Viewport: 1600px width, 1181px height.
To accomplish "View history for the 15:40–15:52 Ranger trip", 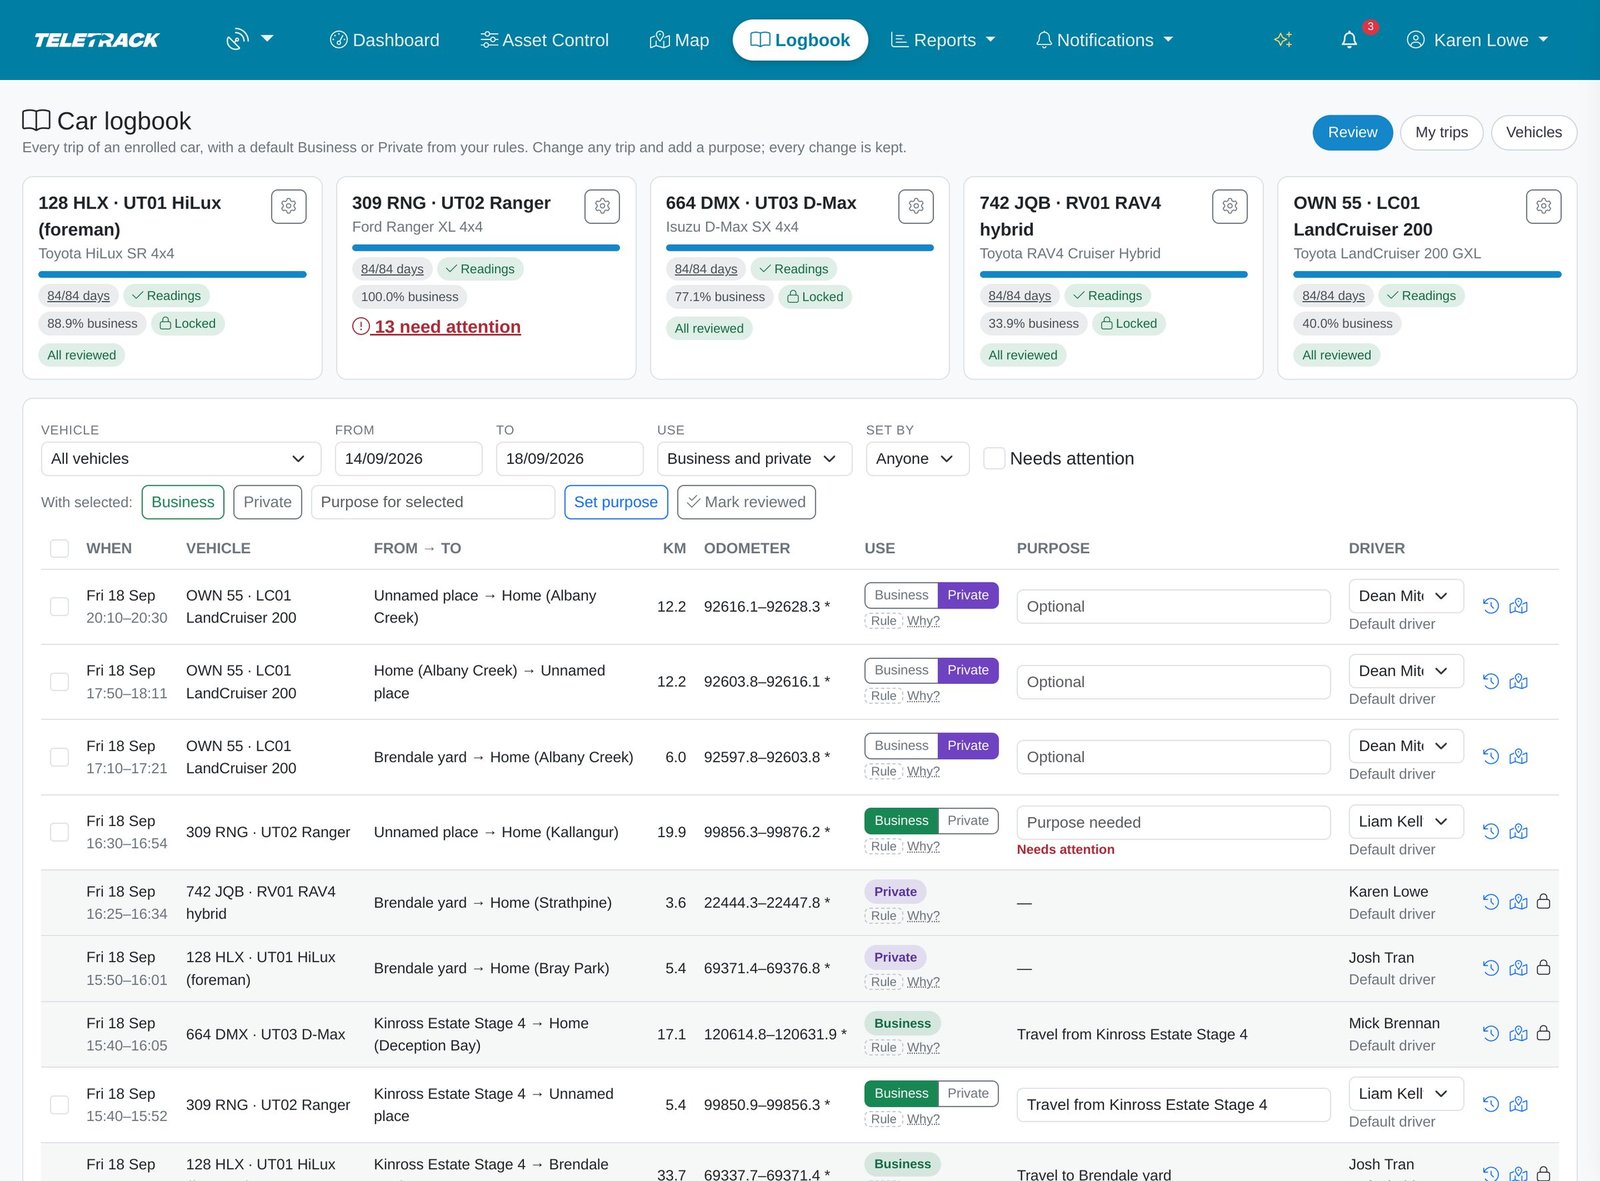I will (x=1490, y=1104).
